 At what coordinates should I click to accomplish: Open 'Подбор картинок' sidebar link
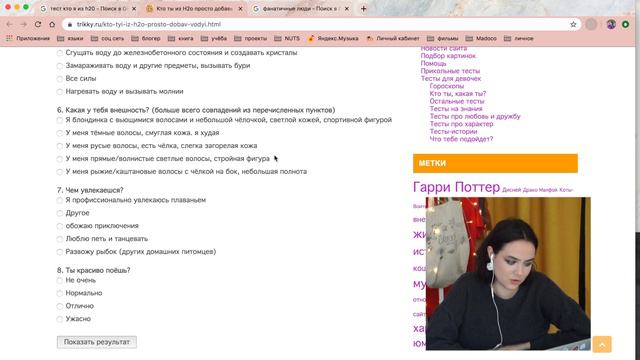tap(448, 56)
